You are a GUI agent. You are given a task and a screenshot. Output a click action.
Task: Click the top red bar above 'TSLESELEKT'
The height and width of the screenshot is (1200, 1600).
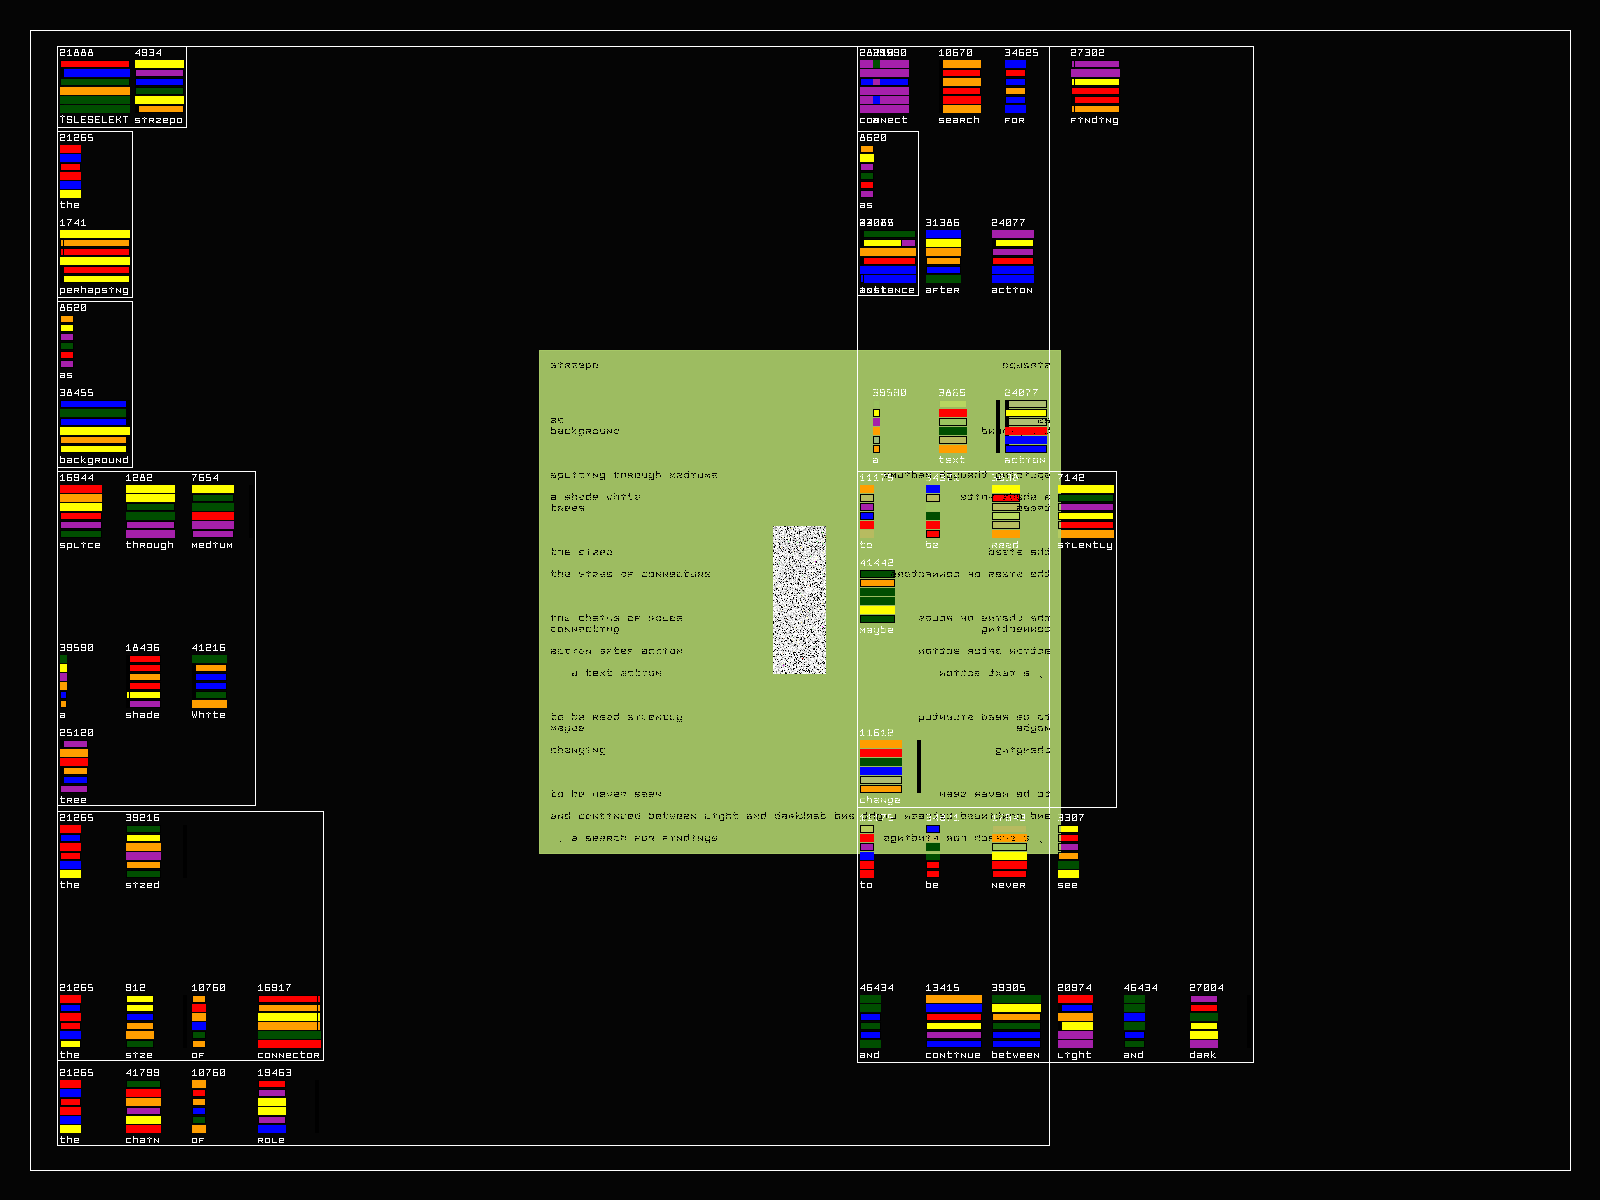tap(95, 64)
